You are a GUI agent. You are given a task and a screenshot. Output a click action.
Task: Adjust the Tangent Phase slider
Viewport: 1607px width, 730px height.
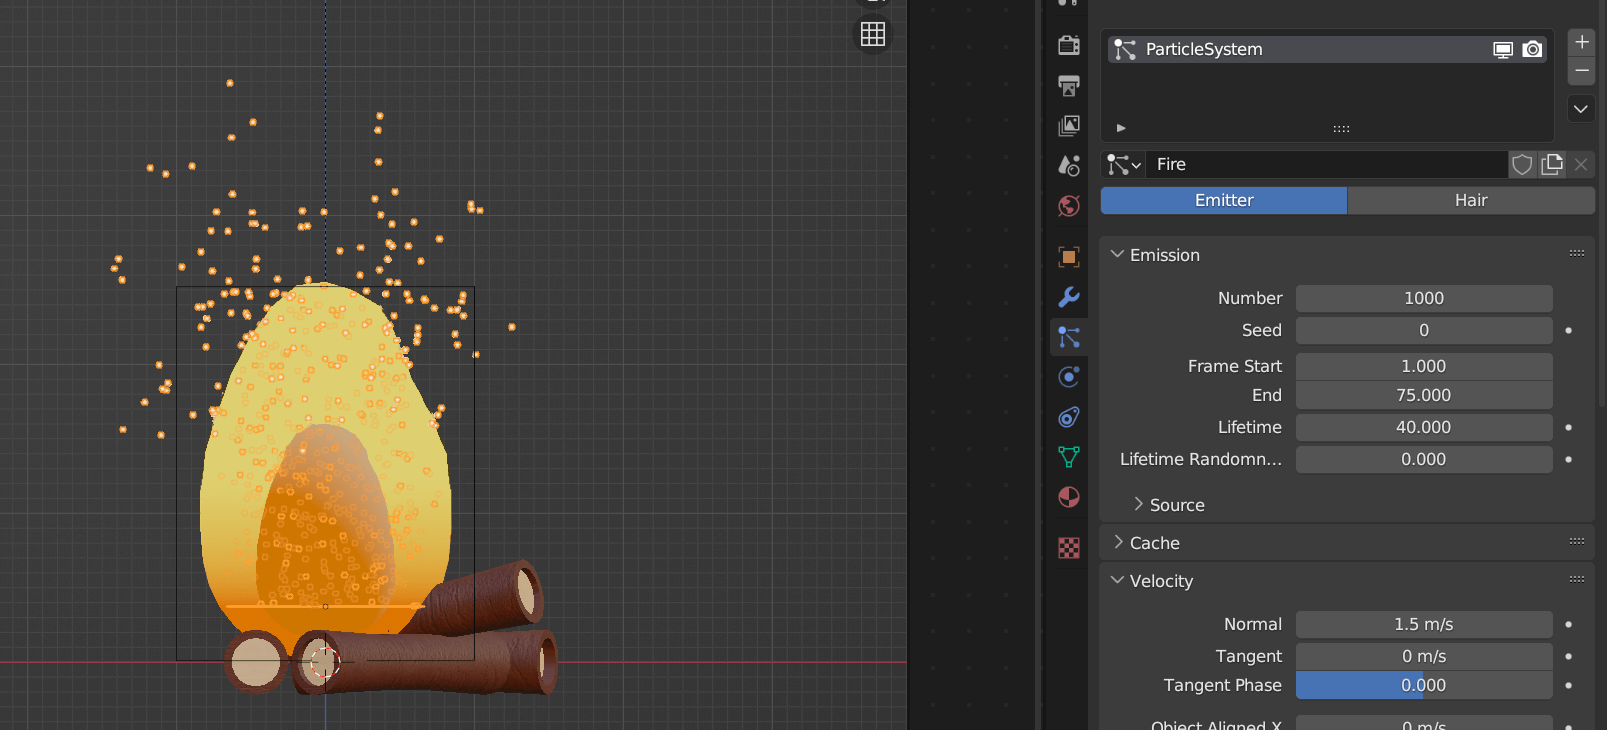1424,685
